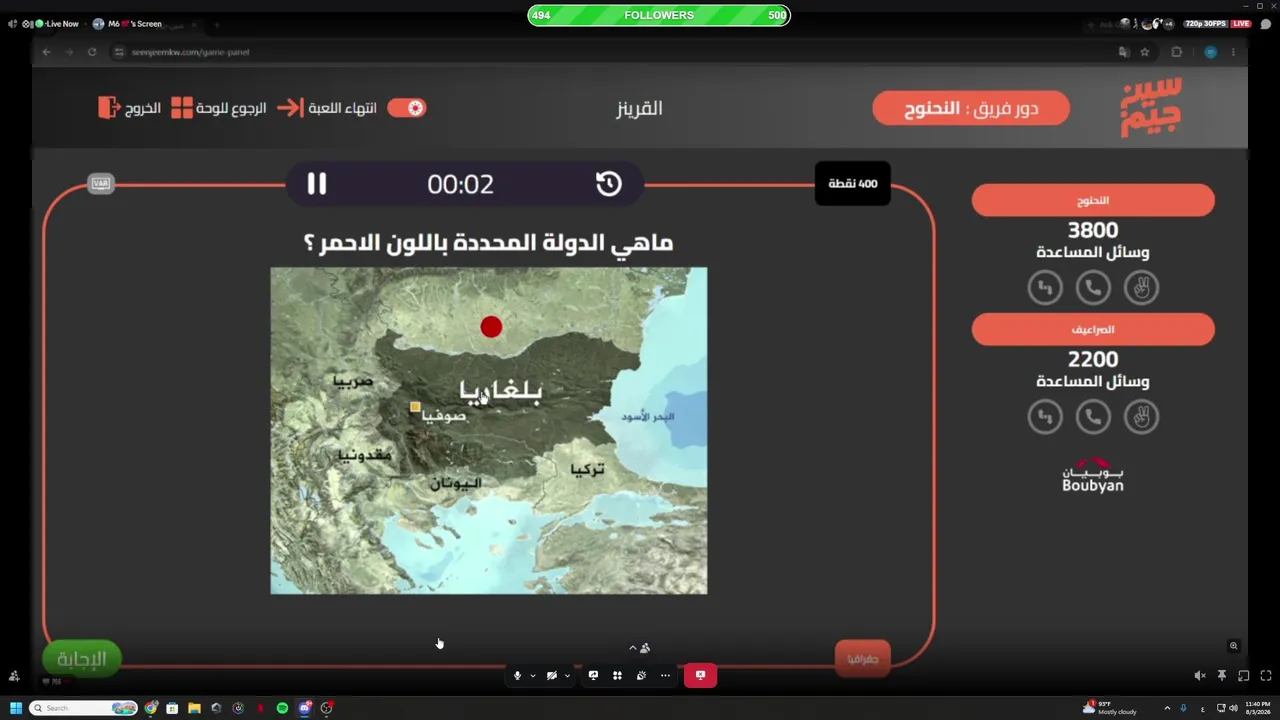Expand the participants chevron above toolbar
Screen dimensions: 1280x720
(632, 648)
